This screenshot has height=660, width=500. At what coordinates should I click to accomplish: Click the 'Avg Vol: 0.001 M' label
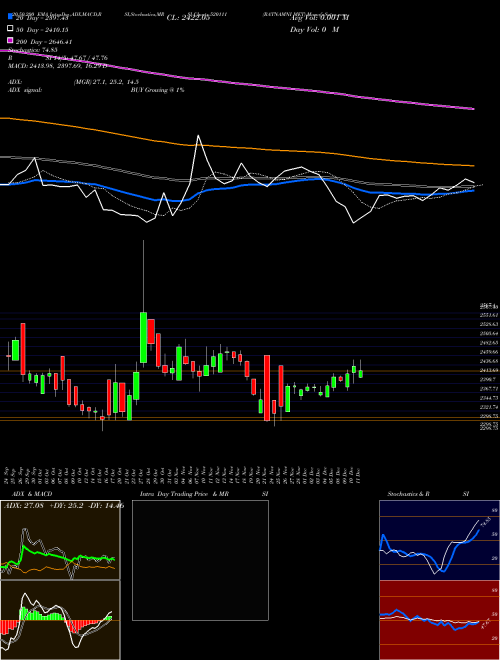pyautogui.click(x=319, y=18)
